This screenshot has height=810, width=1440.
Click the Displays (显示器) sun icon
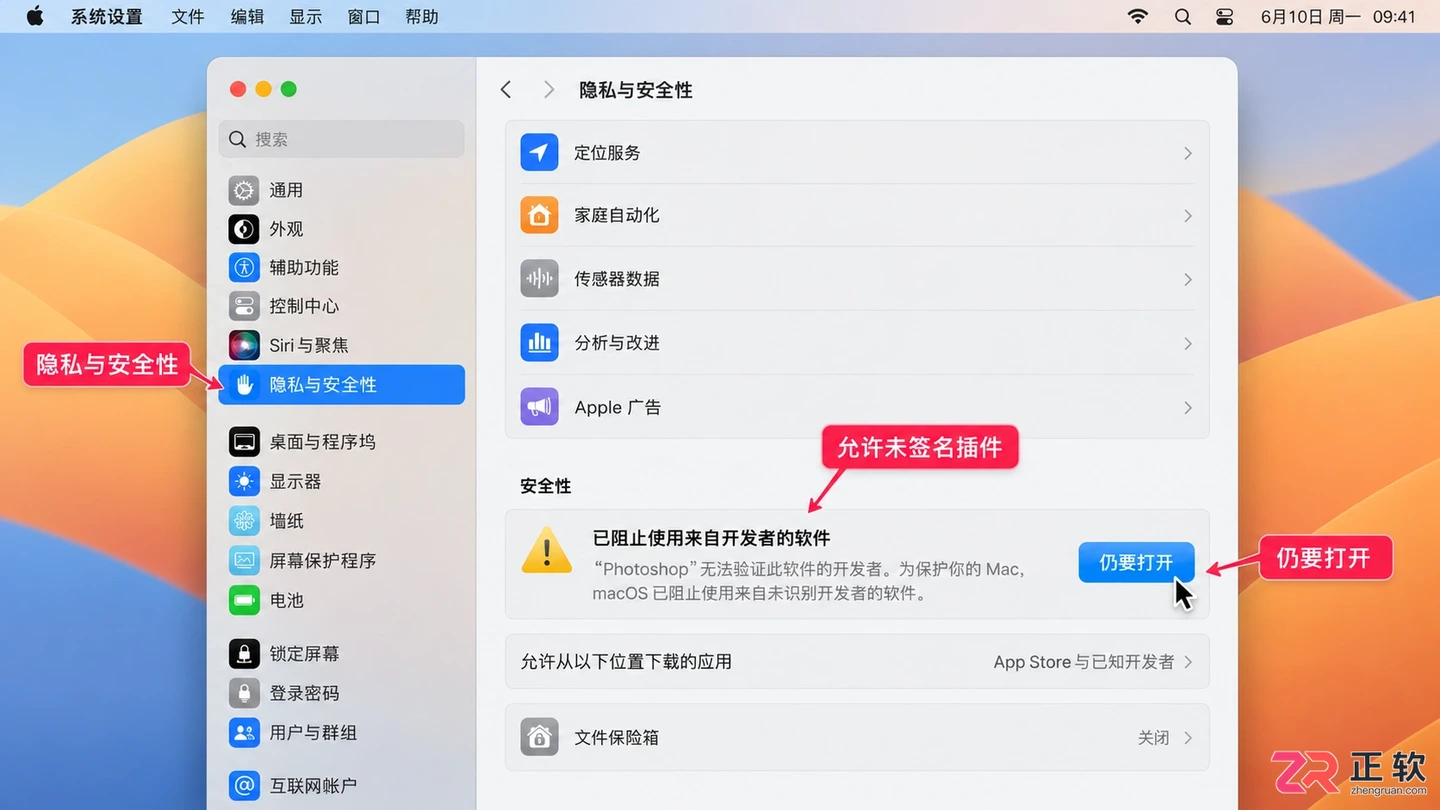(244, 481)
